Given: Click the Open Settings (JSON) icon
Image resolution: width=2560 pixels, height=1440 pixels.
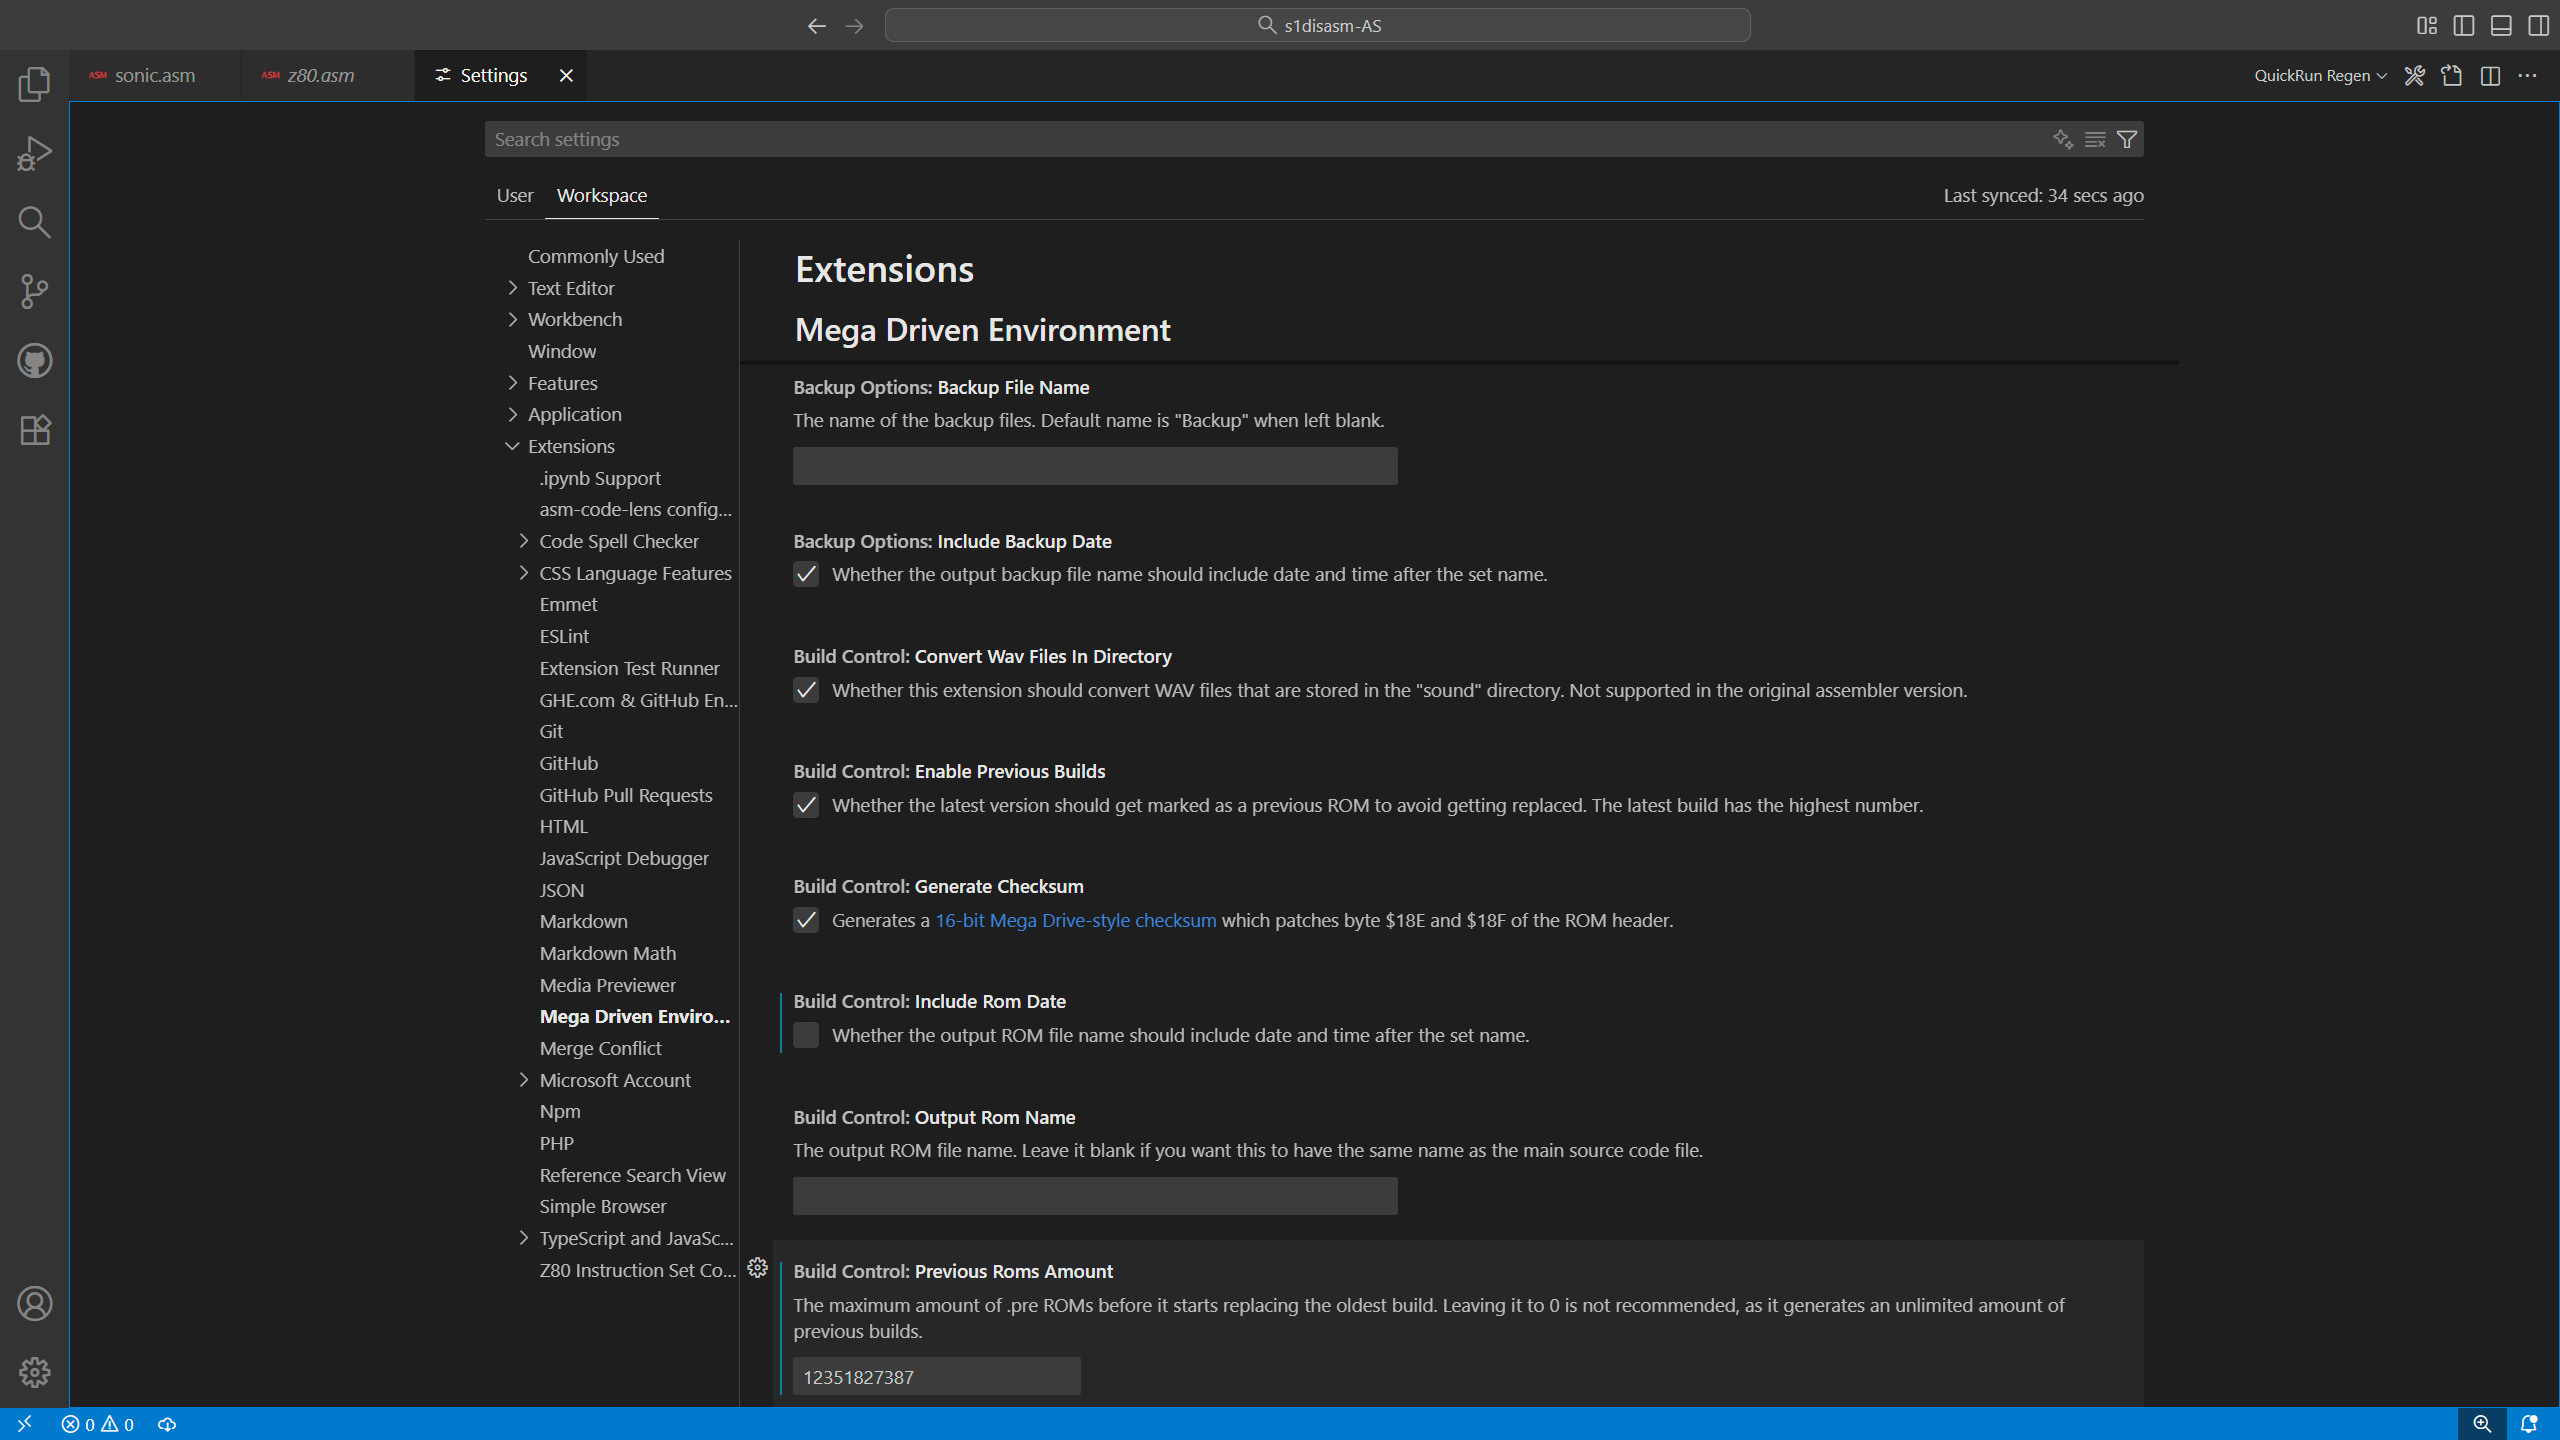Looking at the screenshot, I should coord(2451,76).
